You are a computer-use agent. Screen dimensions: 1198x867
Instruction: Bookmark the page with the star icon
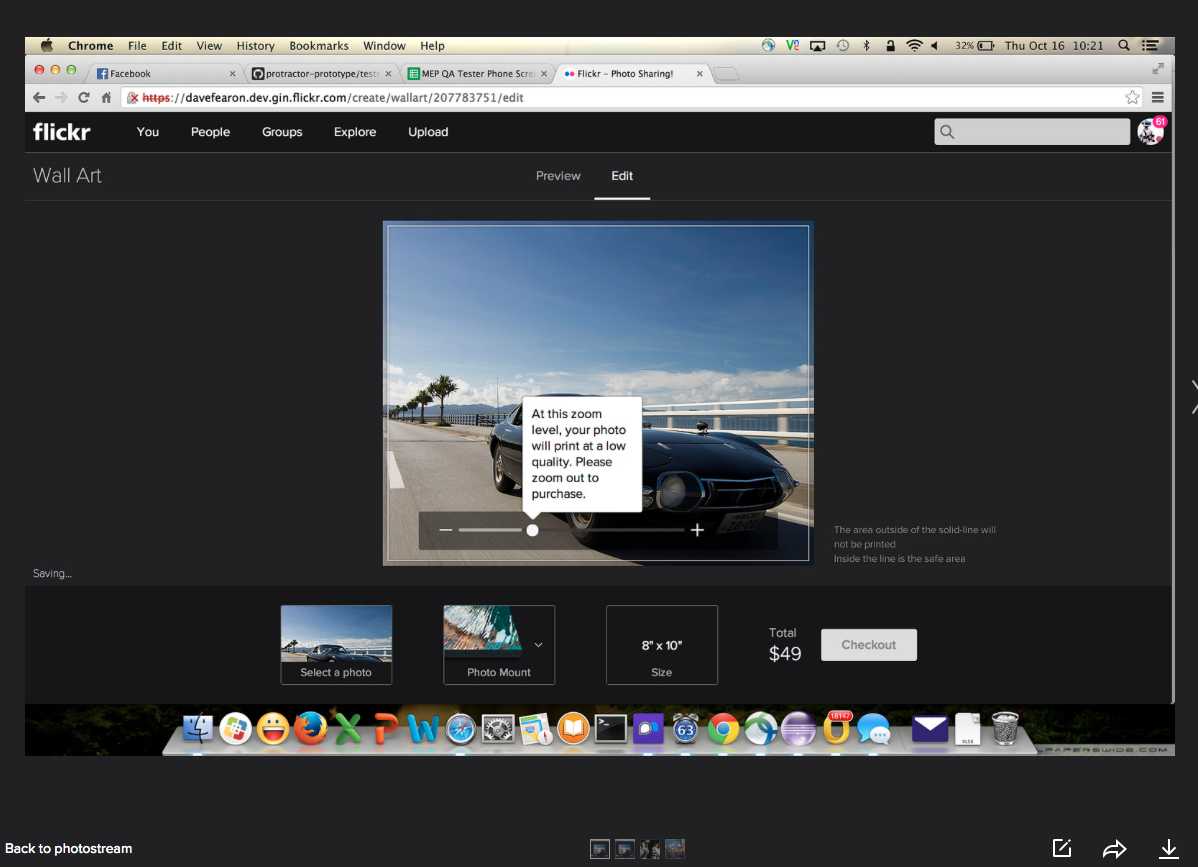point(1132,98)
